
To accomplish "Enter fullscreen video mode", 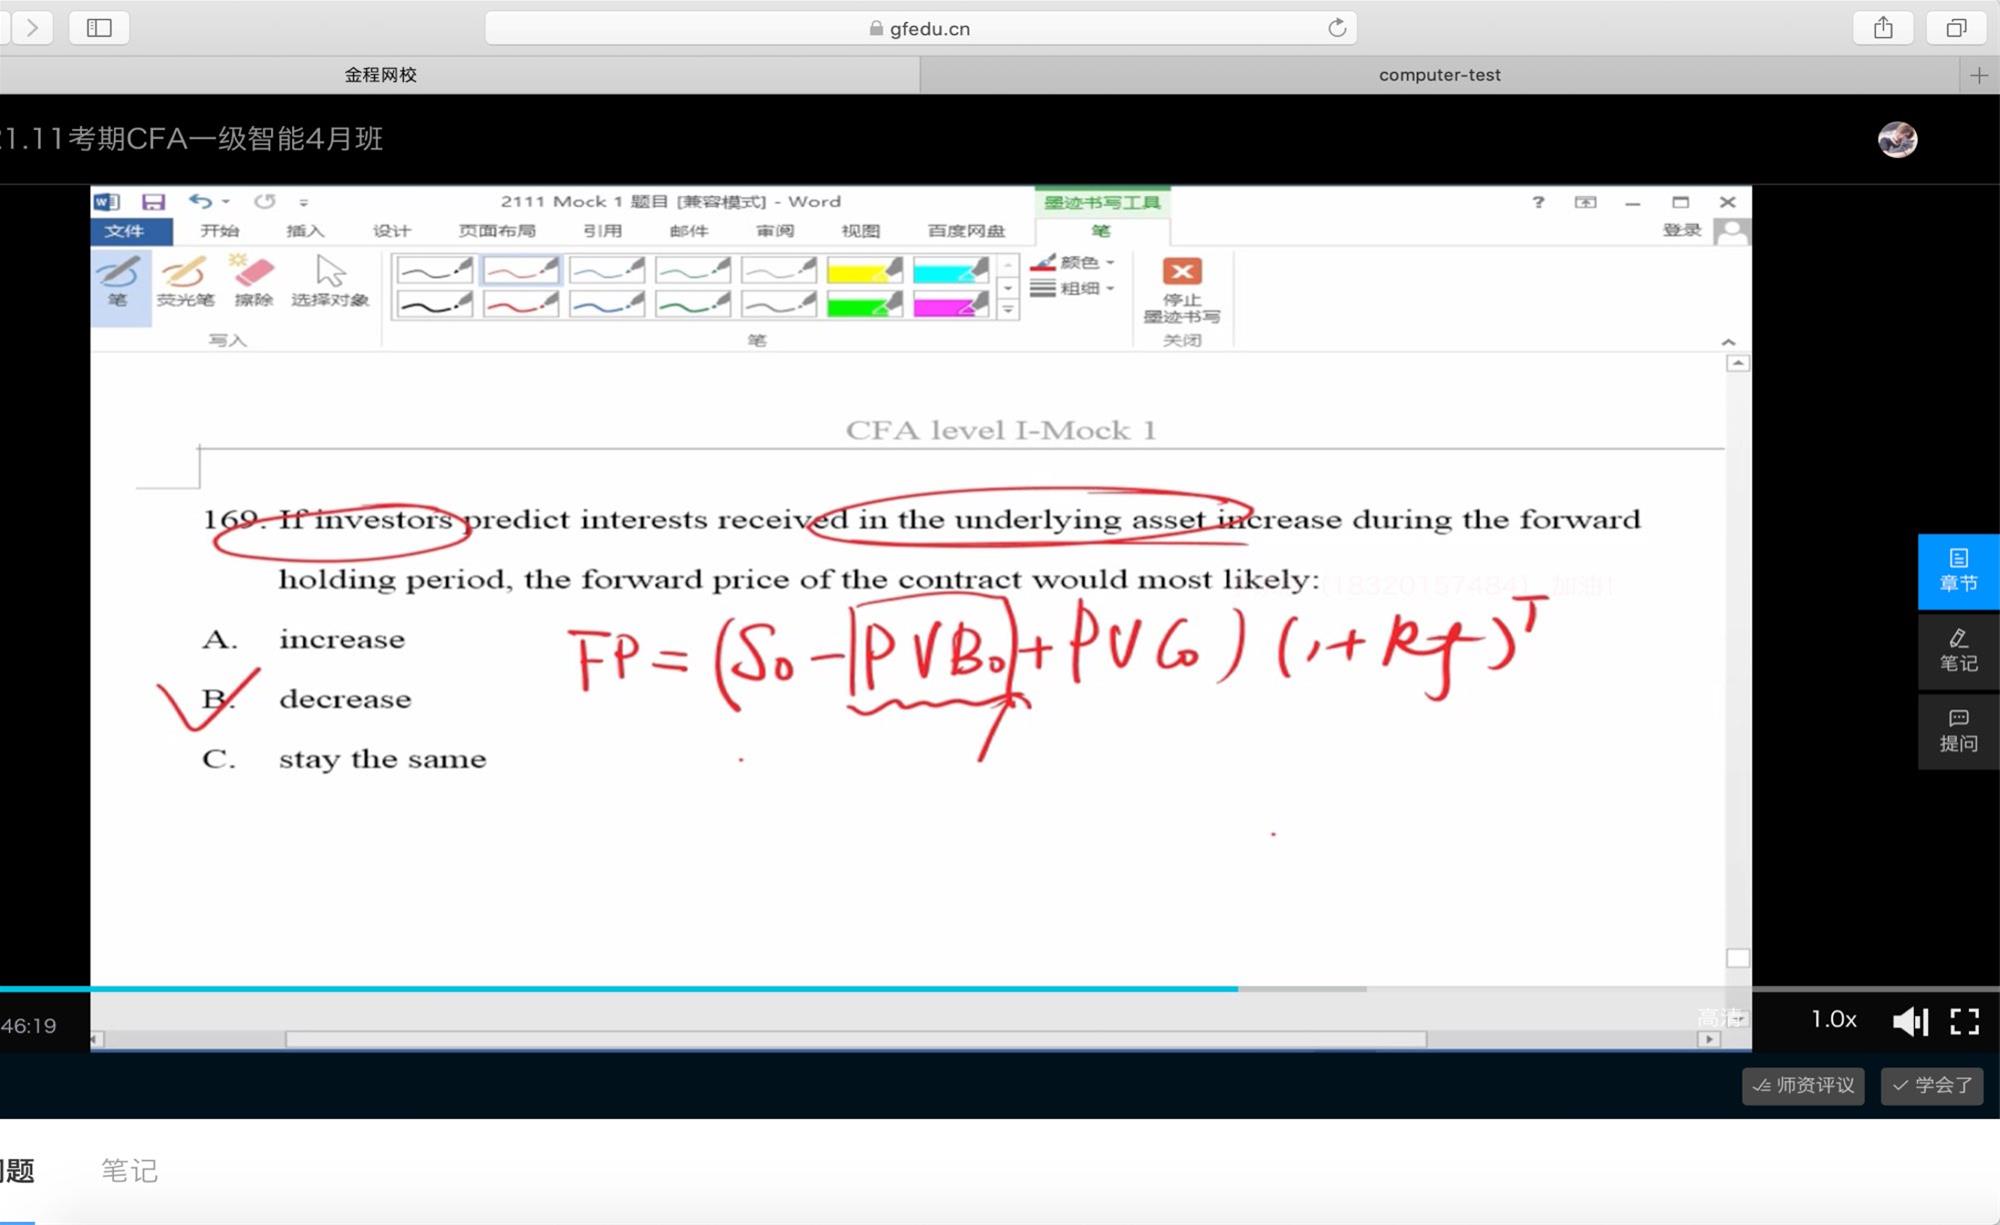I will (1964, 1021).
